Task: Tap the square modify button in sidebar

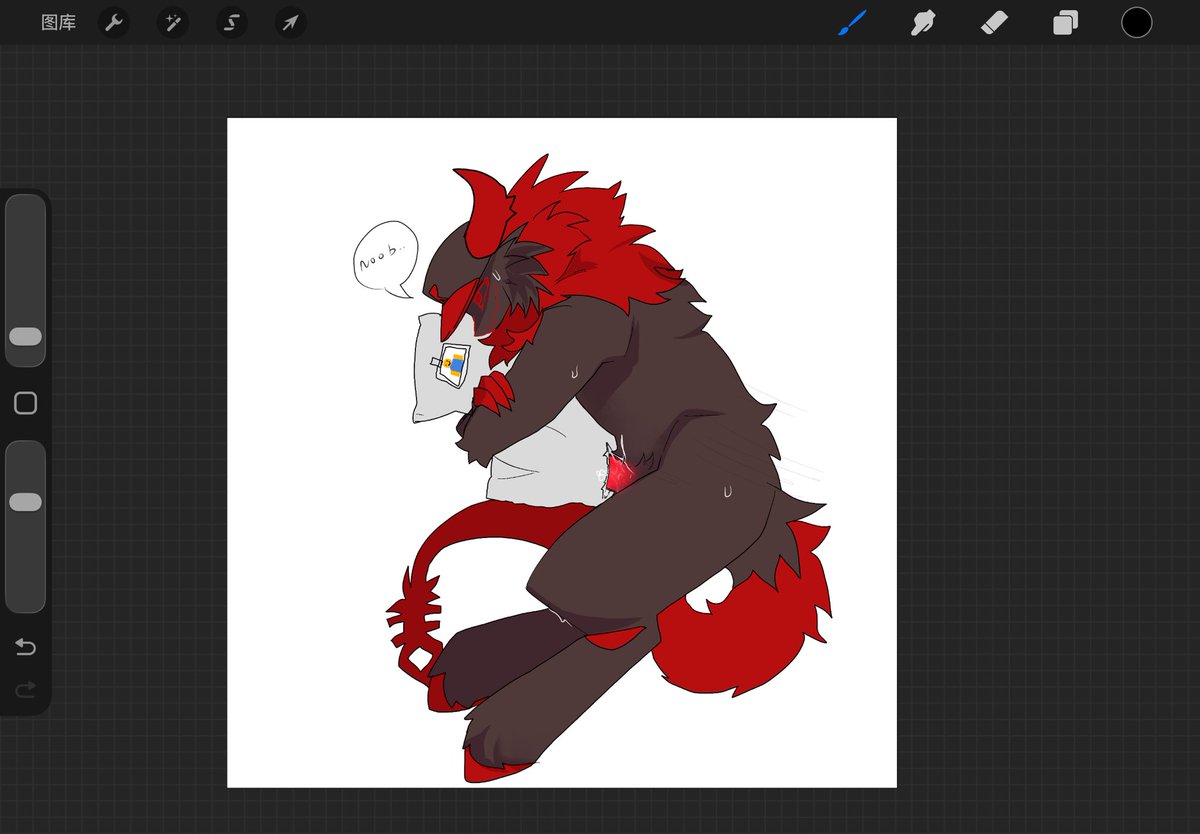Action: pos(26,403)
